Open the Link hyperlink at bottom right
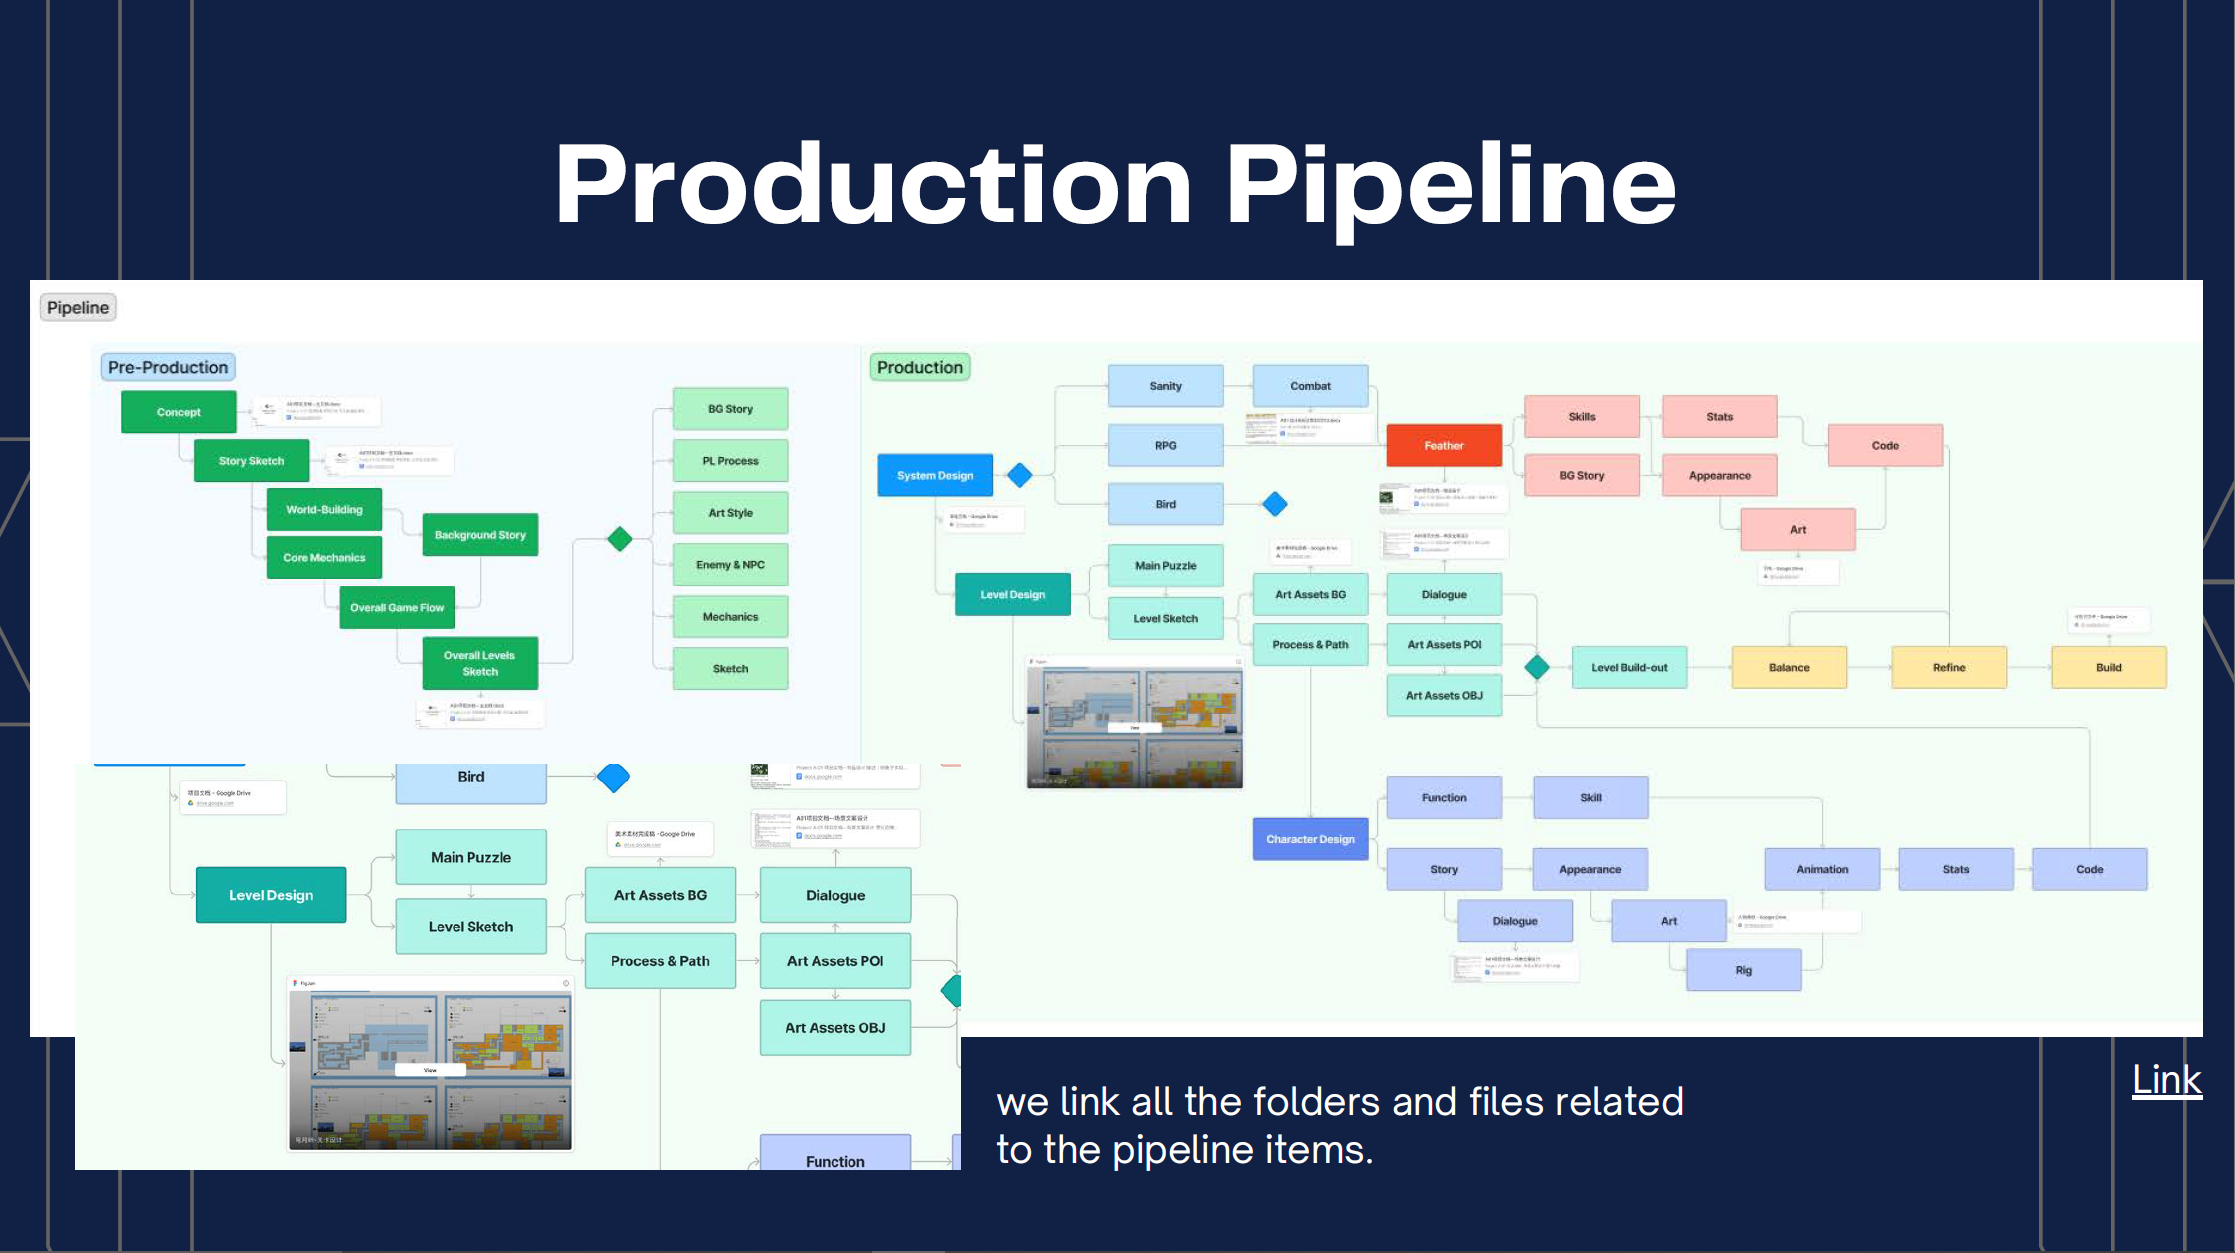The width and height of the screenshot is (2235, 1253). (x=2166, y=1080)
